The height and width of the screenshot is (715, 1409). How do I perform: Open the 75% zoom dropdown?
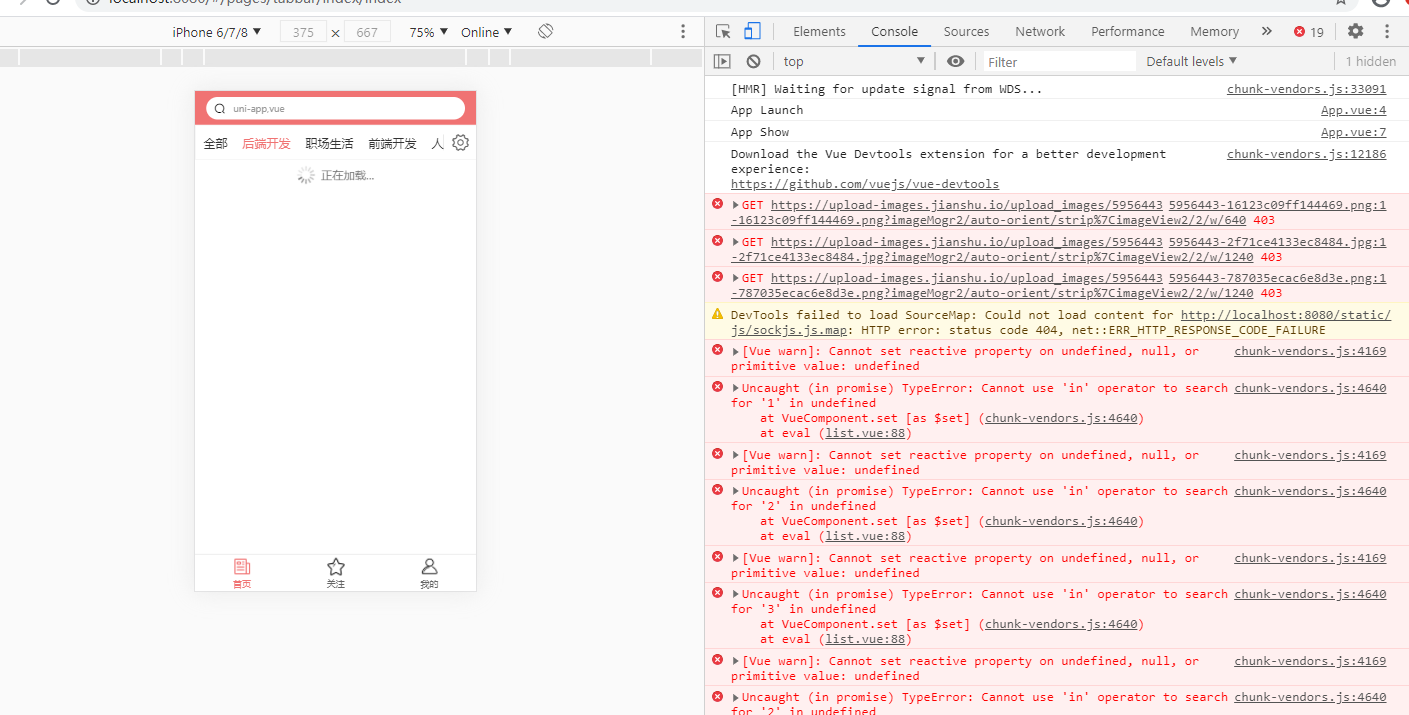428,32
